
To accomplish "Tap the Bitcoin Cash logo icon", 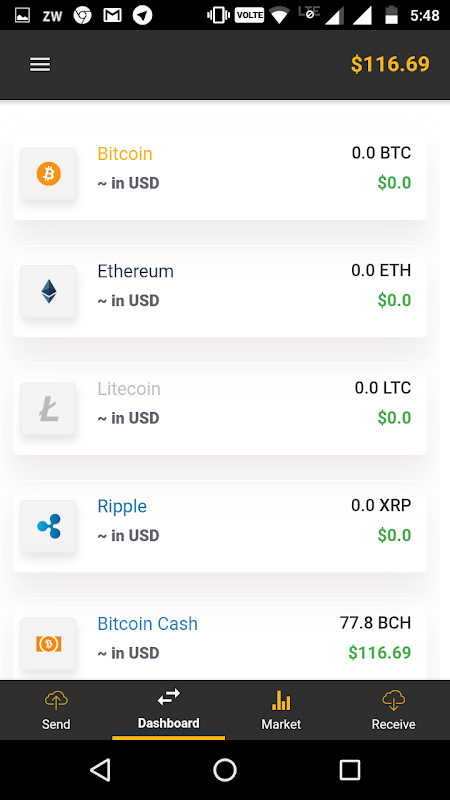I will [48, 644].
